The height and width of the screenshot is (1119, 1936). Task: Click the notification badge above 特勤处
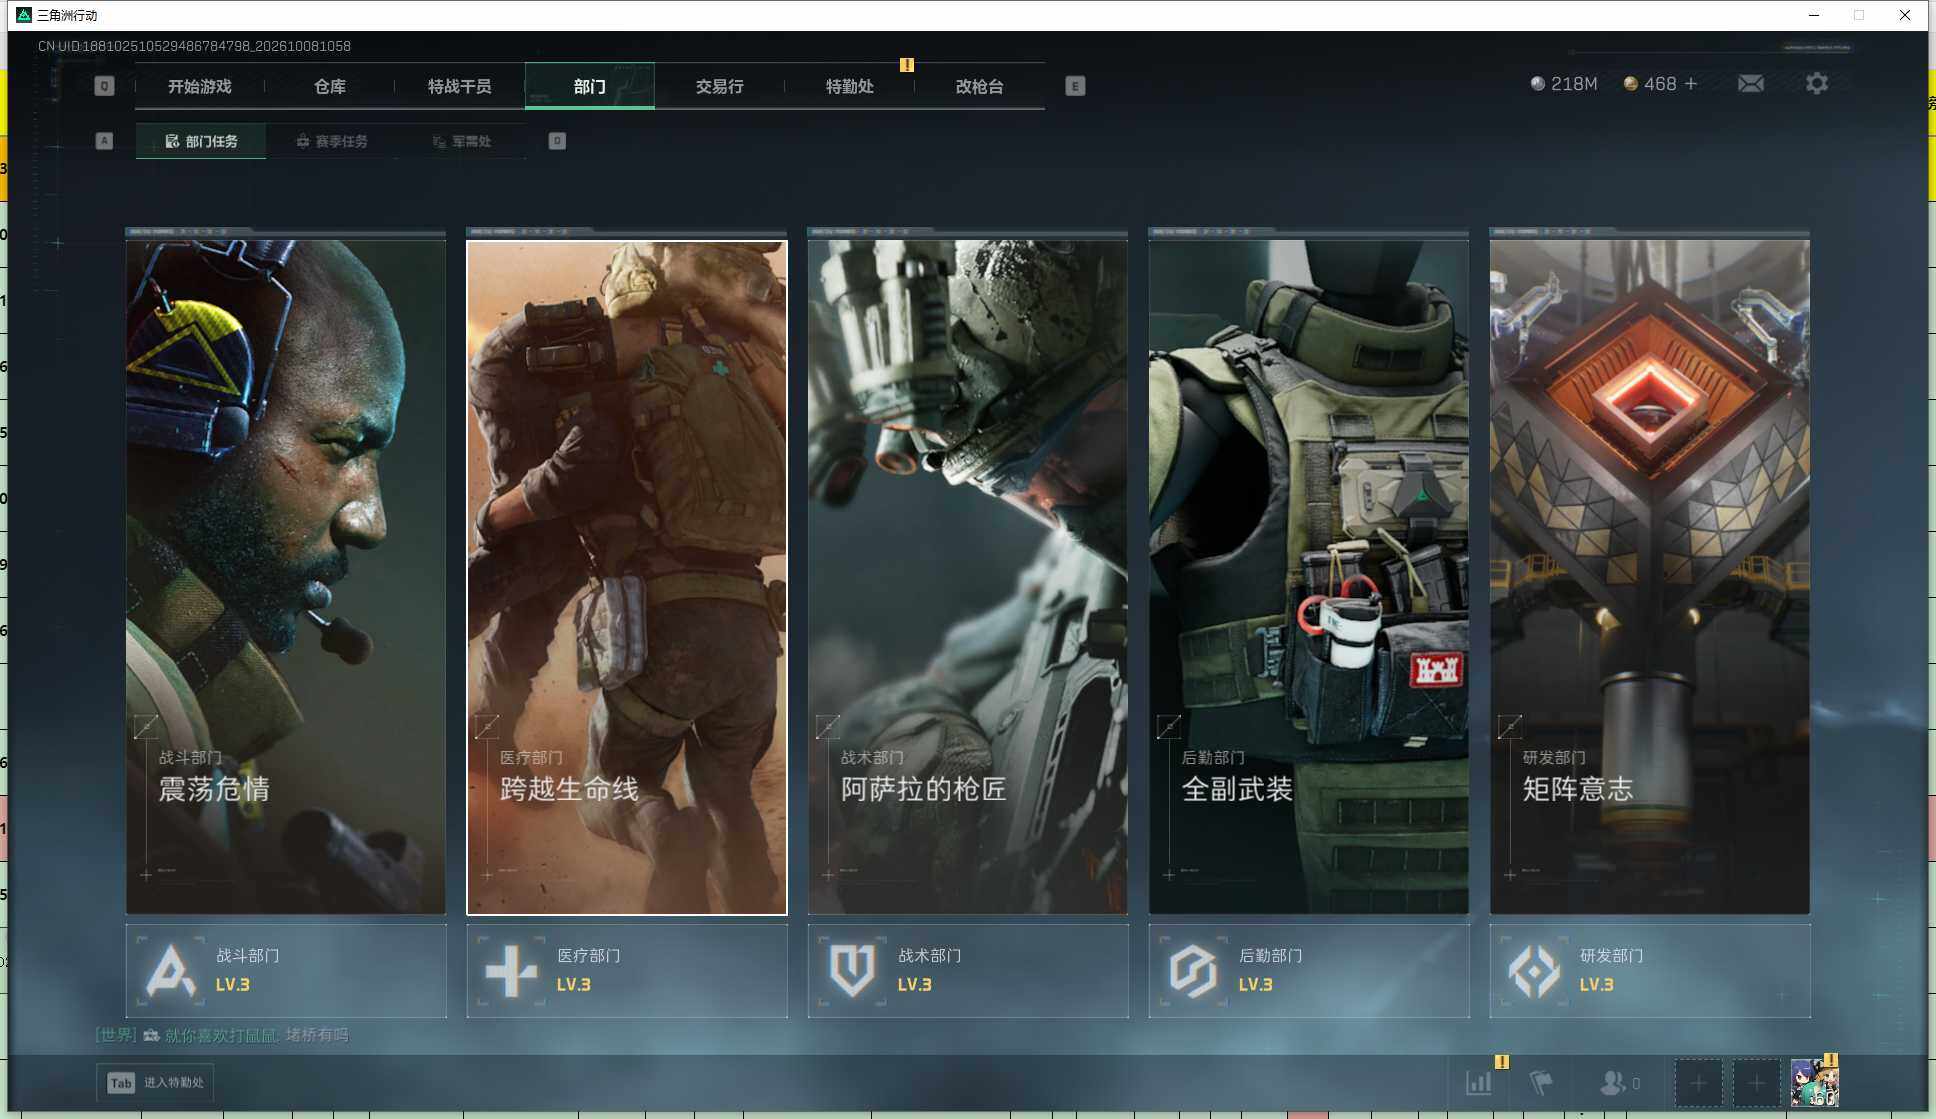pyautogui.click(x=907, y=65)
